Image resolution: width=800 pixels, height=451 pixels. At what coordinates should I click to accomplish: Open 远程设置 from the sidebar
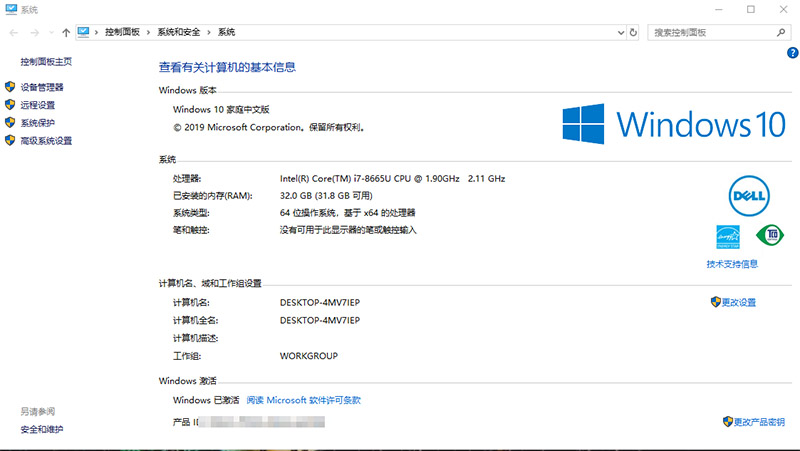[37, 105]
